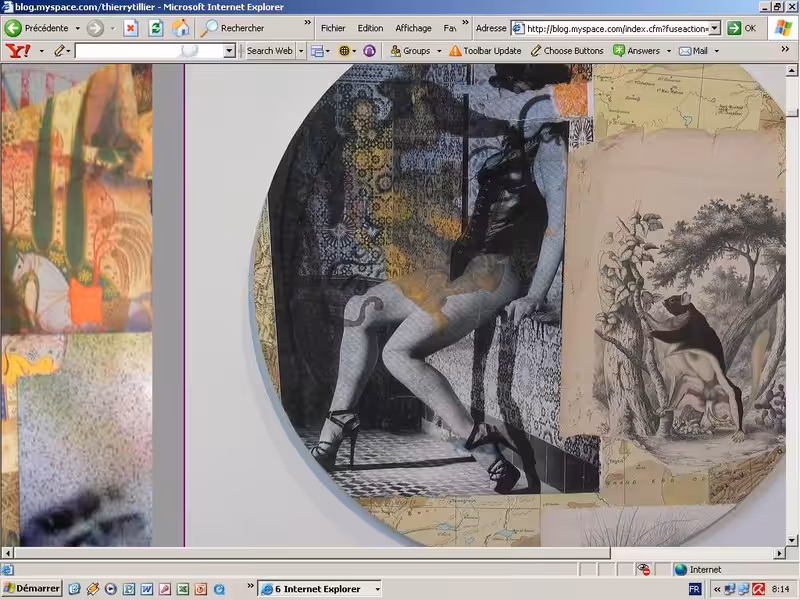Image resolution: width=800 pixels, height=600 pixels.
Task: Show more standard toolbar buttons chevron
Action: [x=307, y=23]
